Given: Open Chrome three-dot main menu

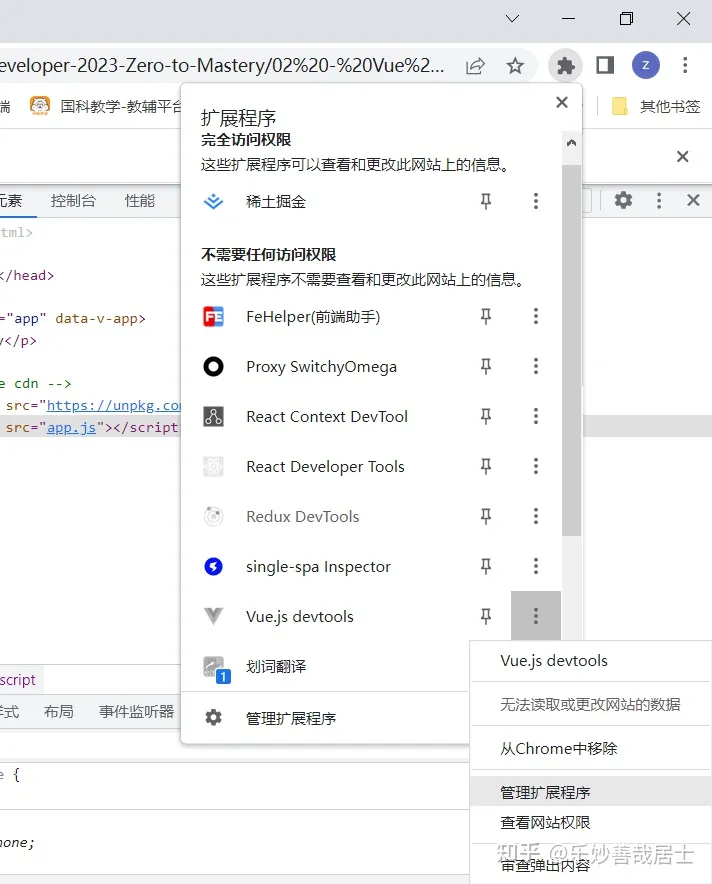Looking at the screenshot, I should pyautogui.click(x=685, y=65).
